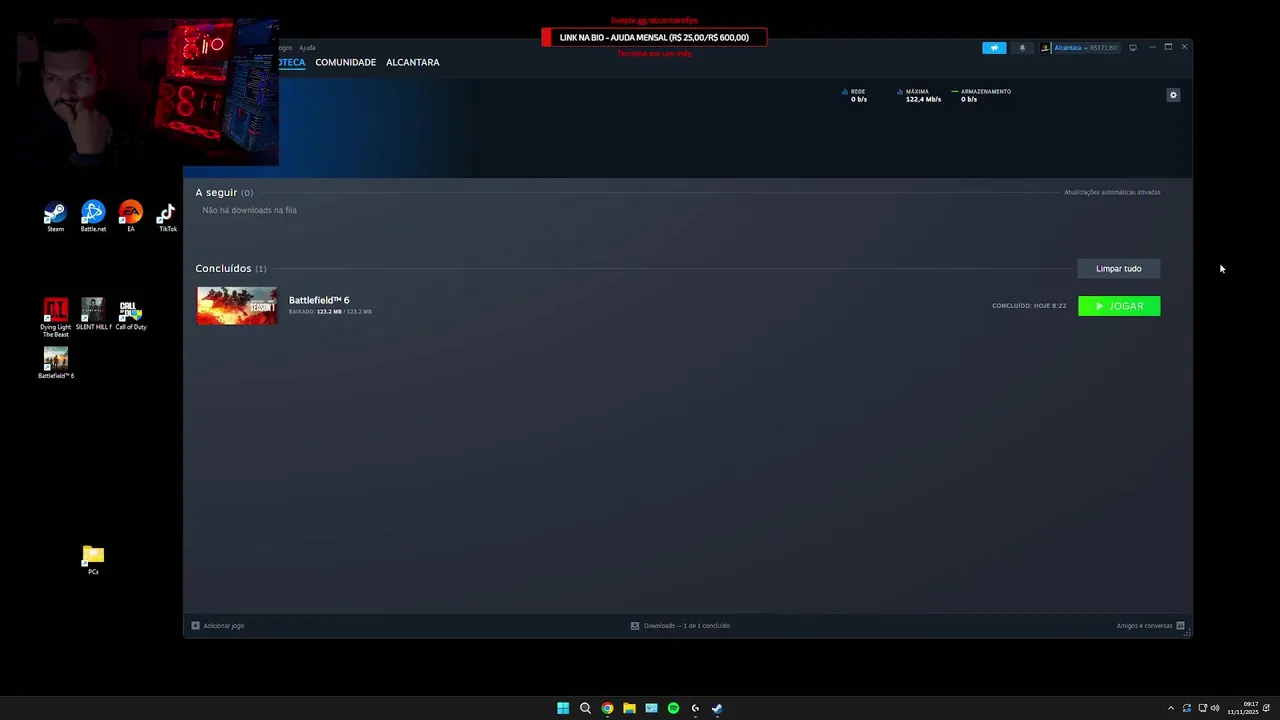Screen dimensions: 1280x720
Task: Click the Adicionar jogo plus icon
Action: tap(196, 626)
